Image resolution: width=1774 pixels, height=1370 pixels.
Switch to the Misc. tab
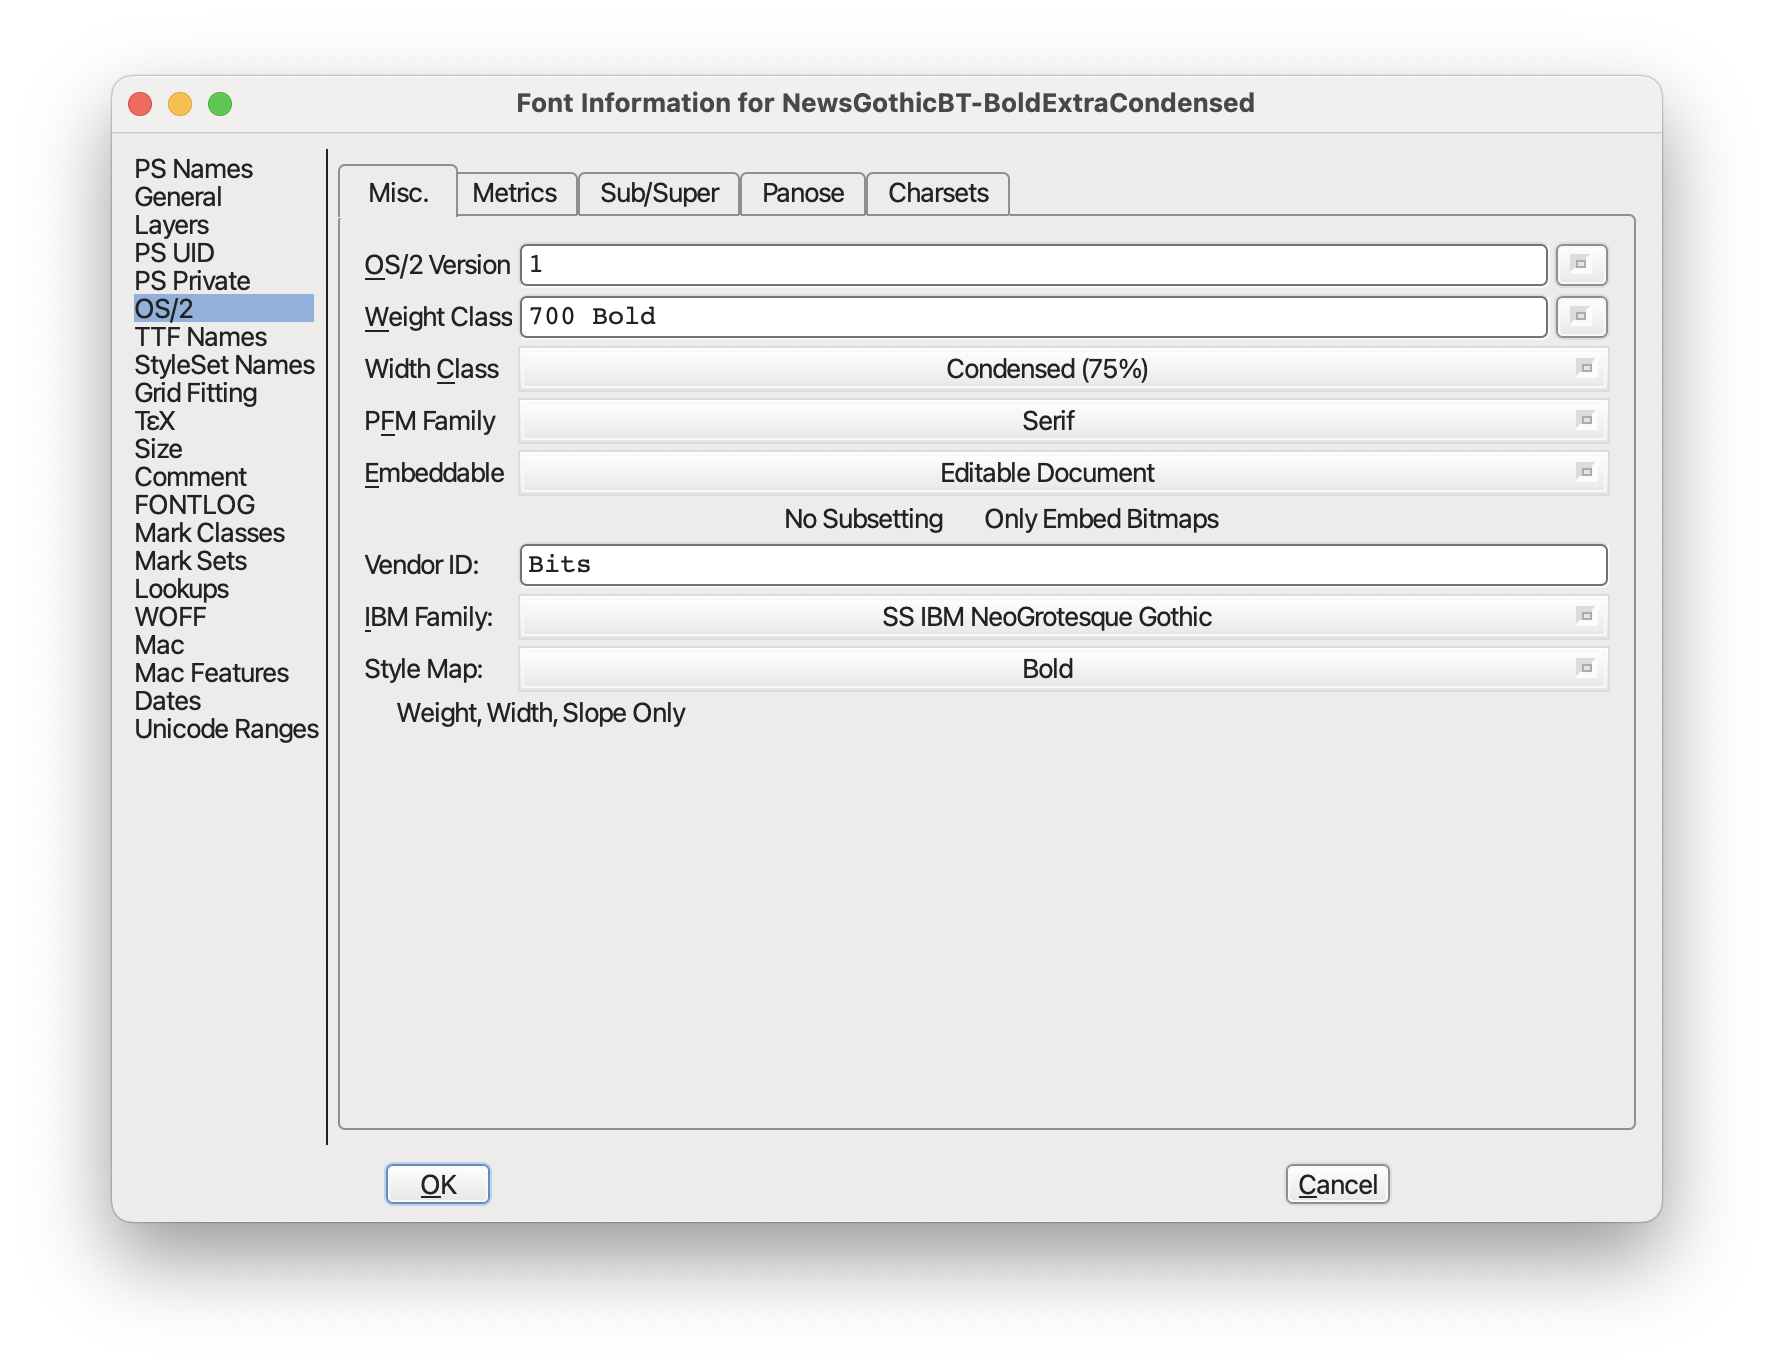(x=398, y=192)
